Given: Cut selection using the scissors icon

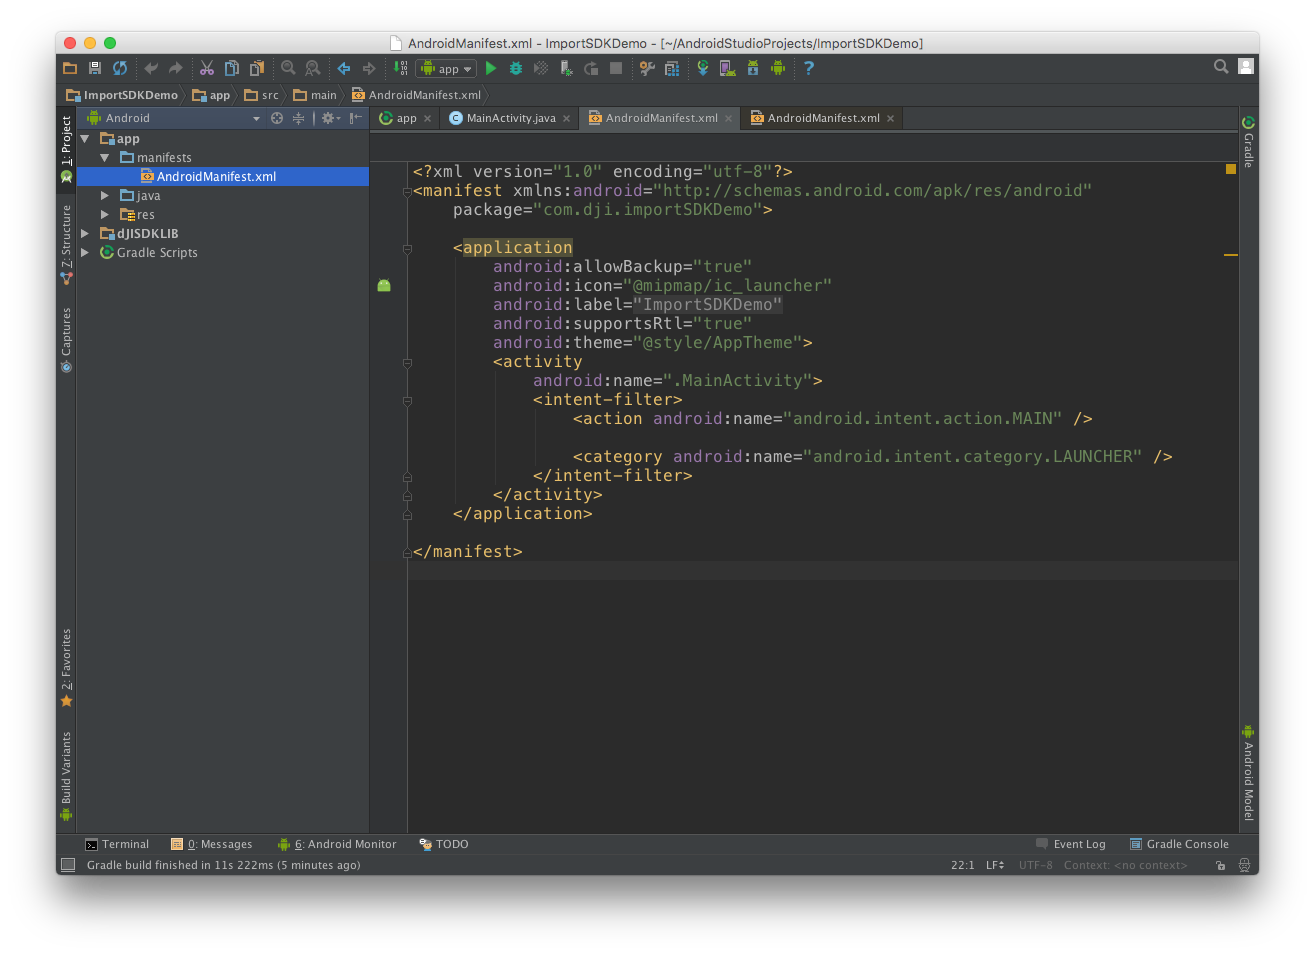Looking at the screenshot, I should pyautogui.click(x=207, y=68).
